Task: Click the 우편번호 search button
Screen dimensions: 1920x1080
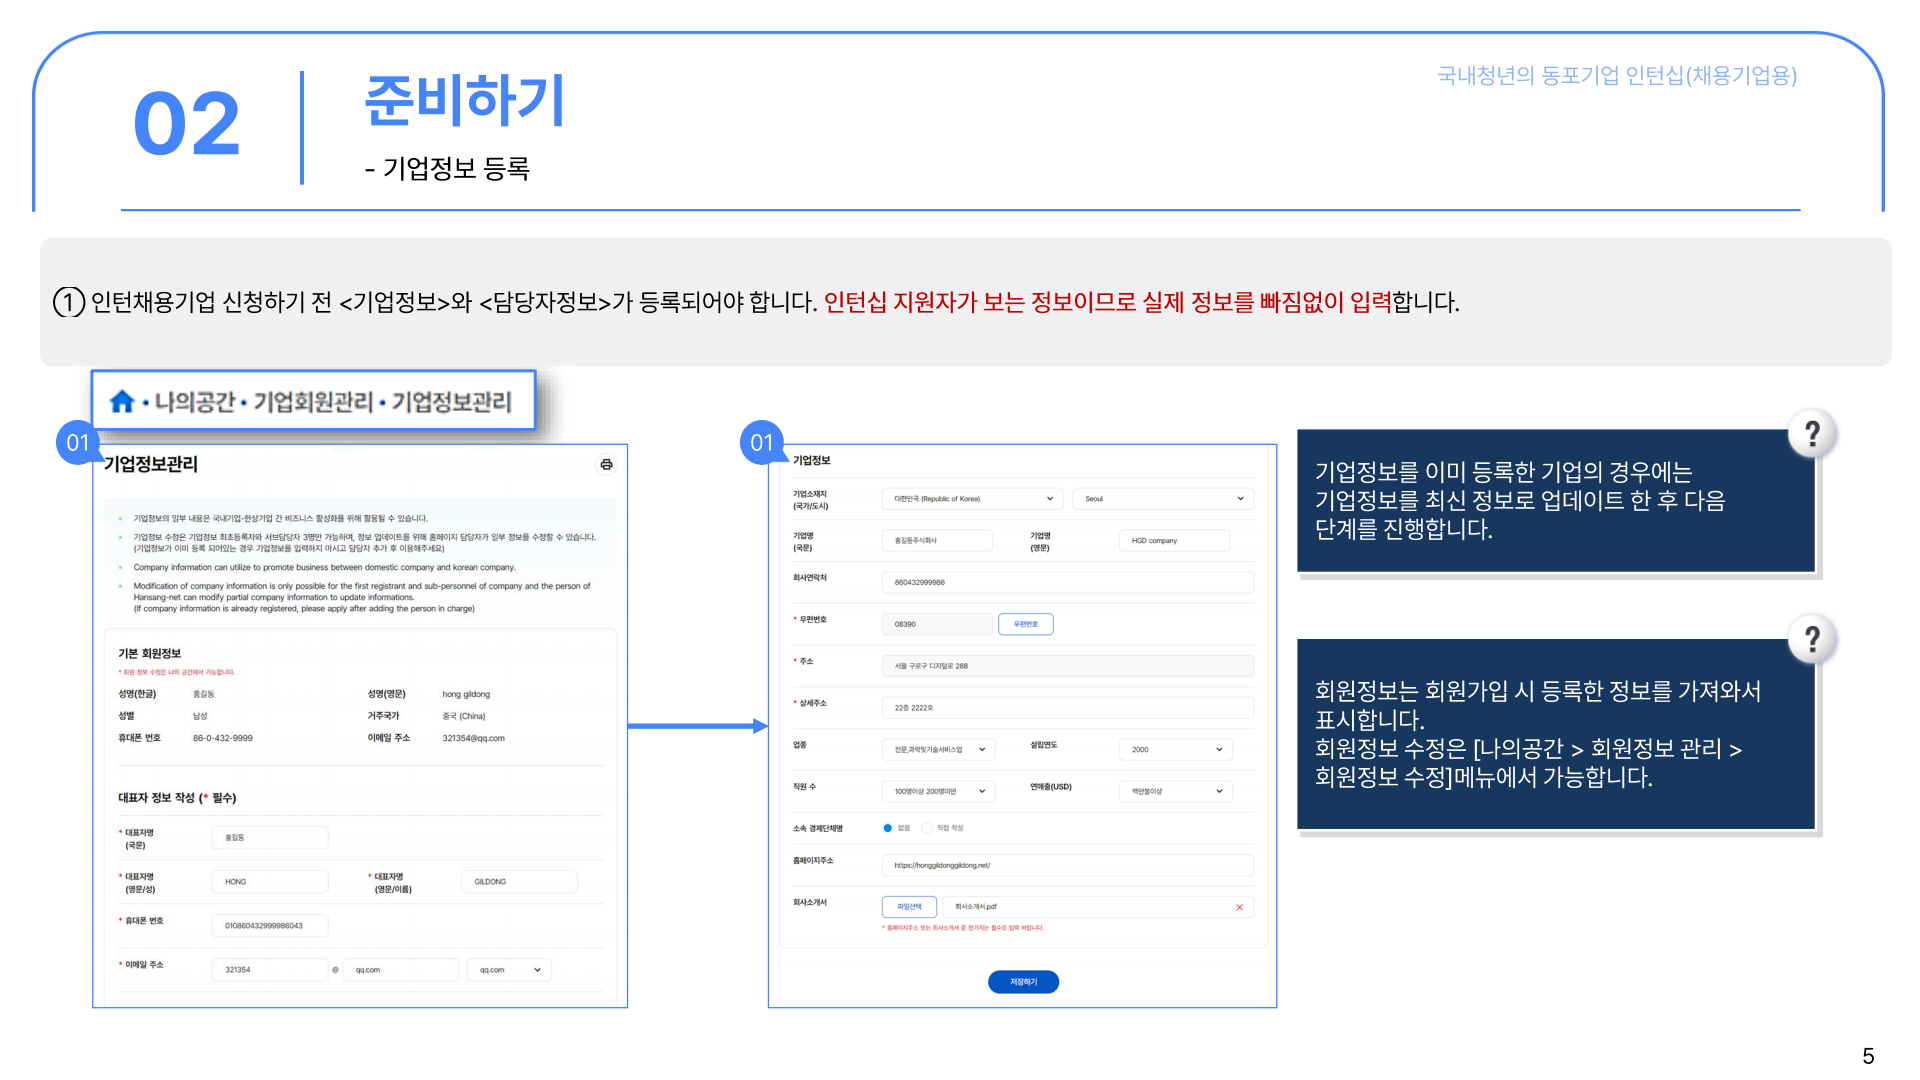Action: click(1025, 624)
